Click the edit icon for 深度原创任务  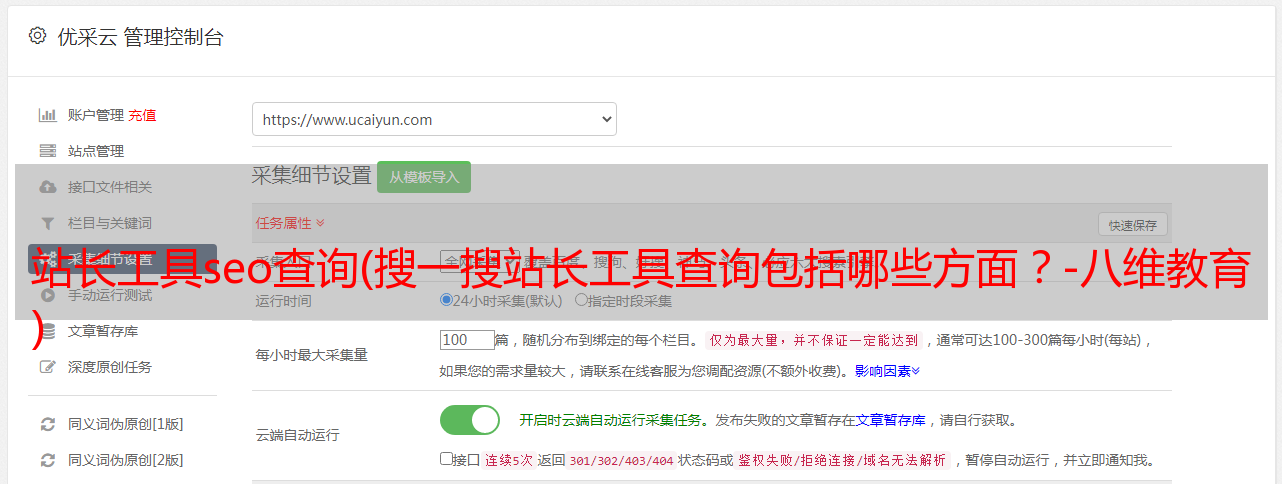[x=47, y=367]
